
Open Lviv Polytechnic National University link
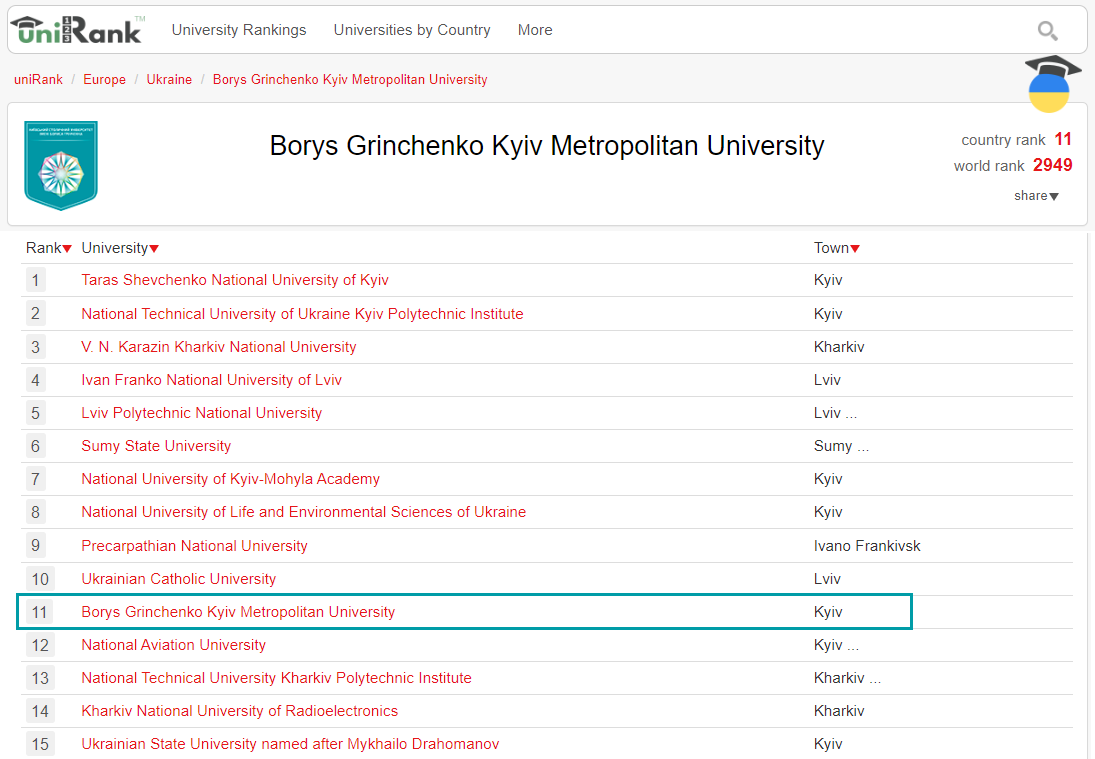pos(202,413)
